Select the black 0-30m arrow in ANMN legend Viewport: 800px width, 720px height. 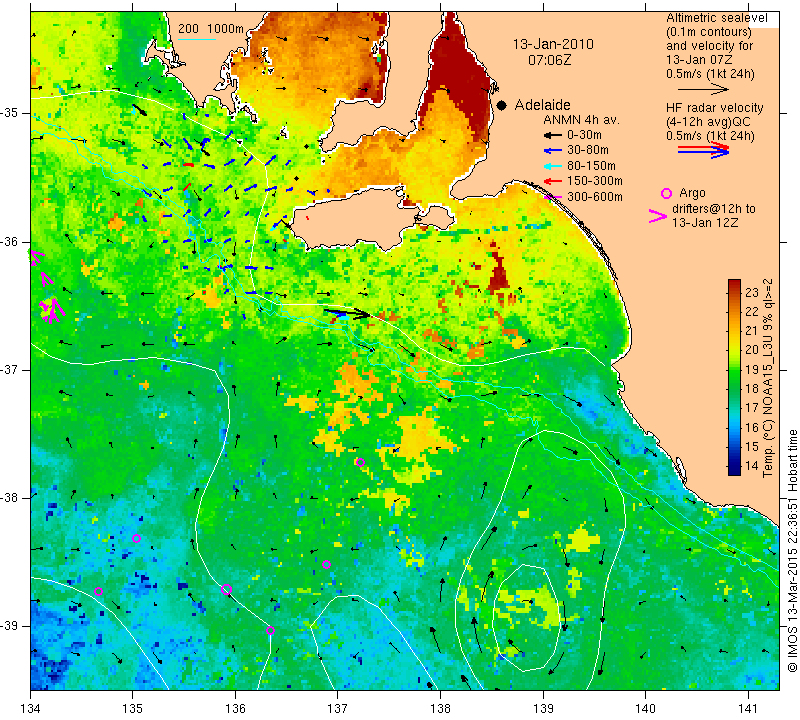(552, 135)
